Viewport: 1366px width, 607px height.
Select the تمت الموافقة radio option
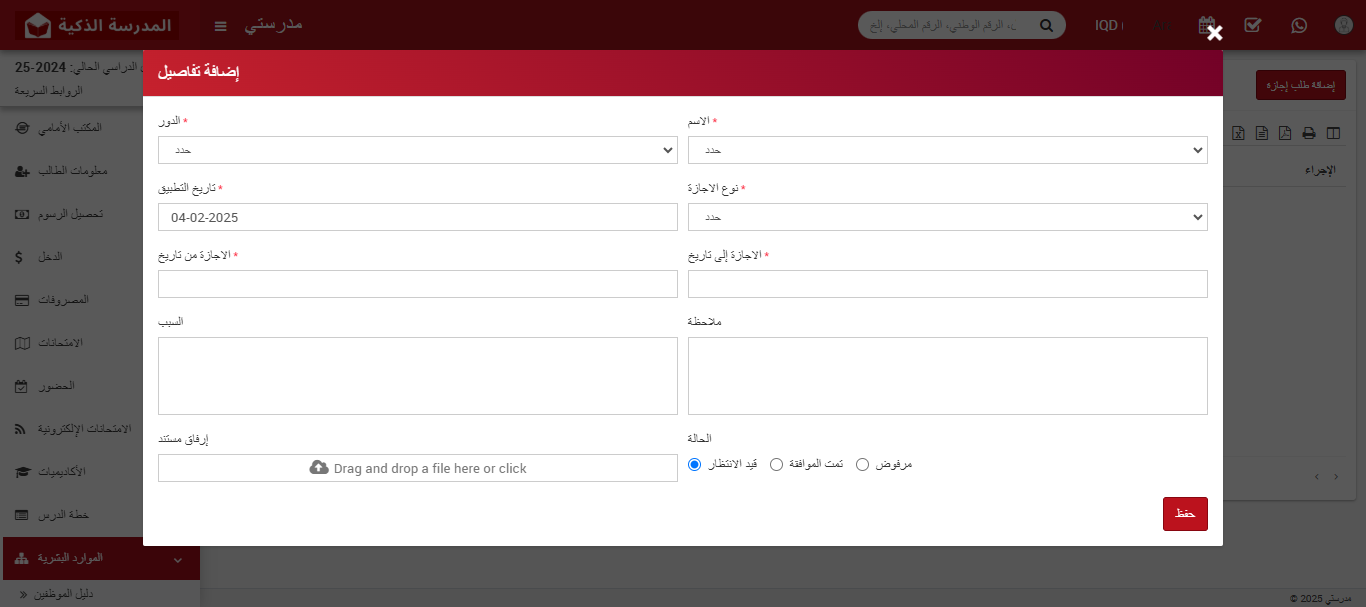776,465
